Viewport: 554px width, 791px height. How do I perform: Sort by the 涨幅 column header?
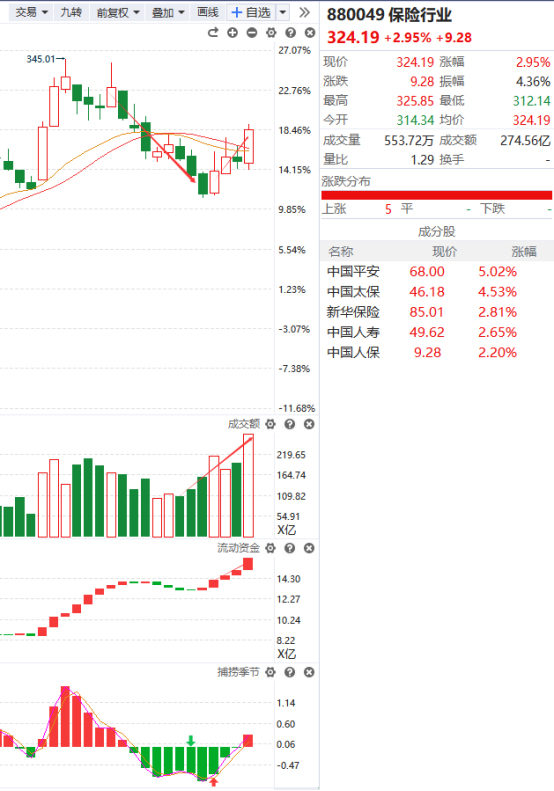pos(524,252)
